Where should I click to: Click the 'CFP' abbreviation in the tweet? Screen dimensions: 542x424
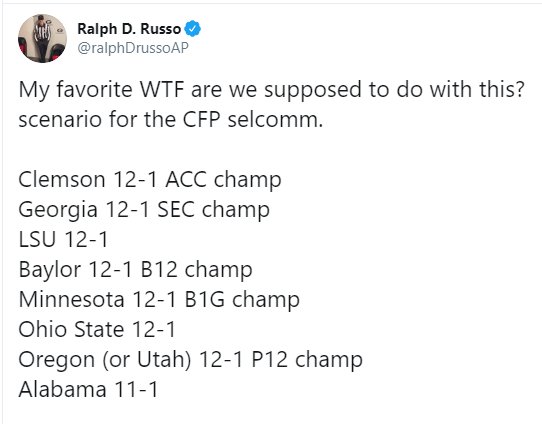point(202,120)
